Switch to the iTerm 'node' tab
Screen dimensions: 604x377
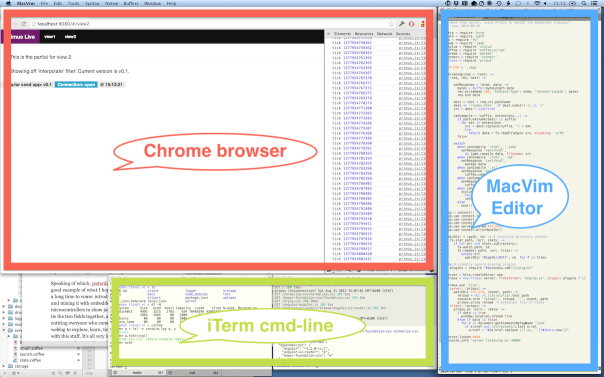138,373
